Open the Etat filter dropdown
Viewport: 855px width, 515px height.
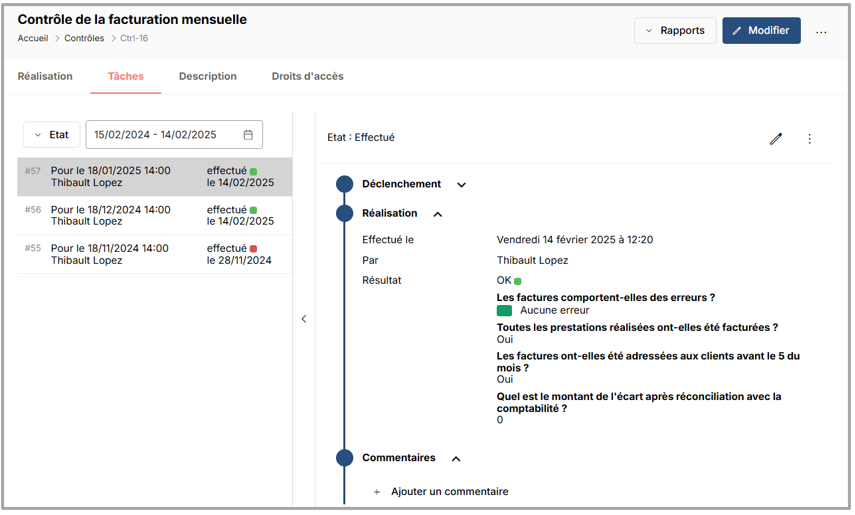point(51,135)
